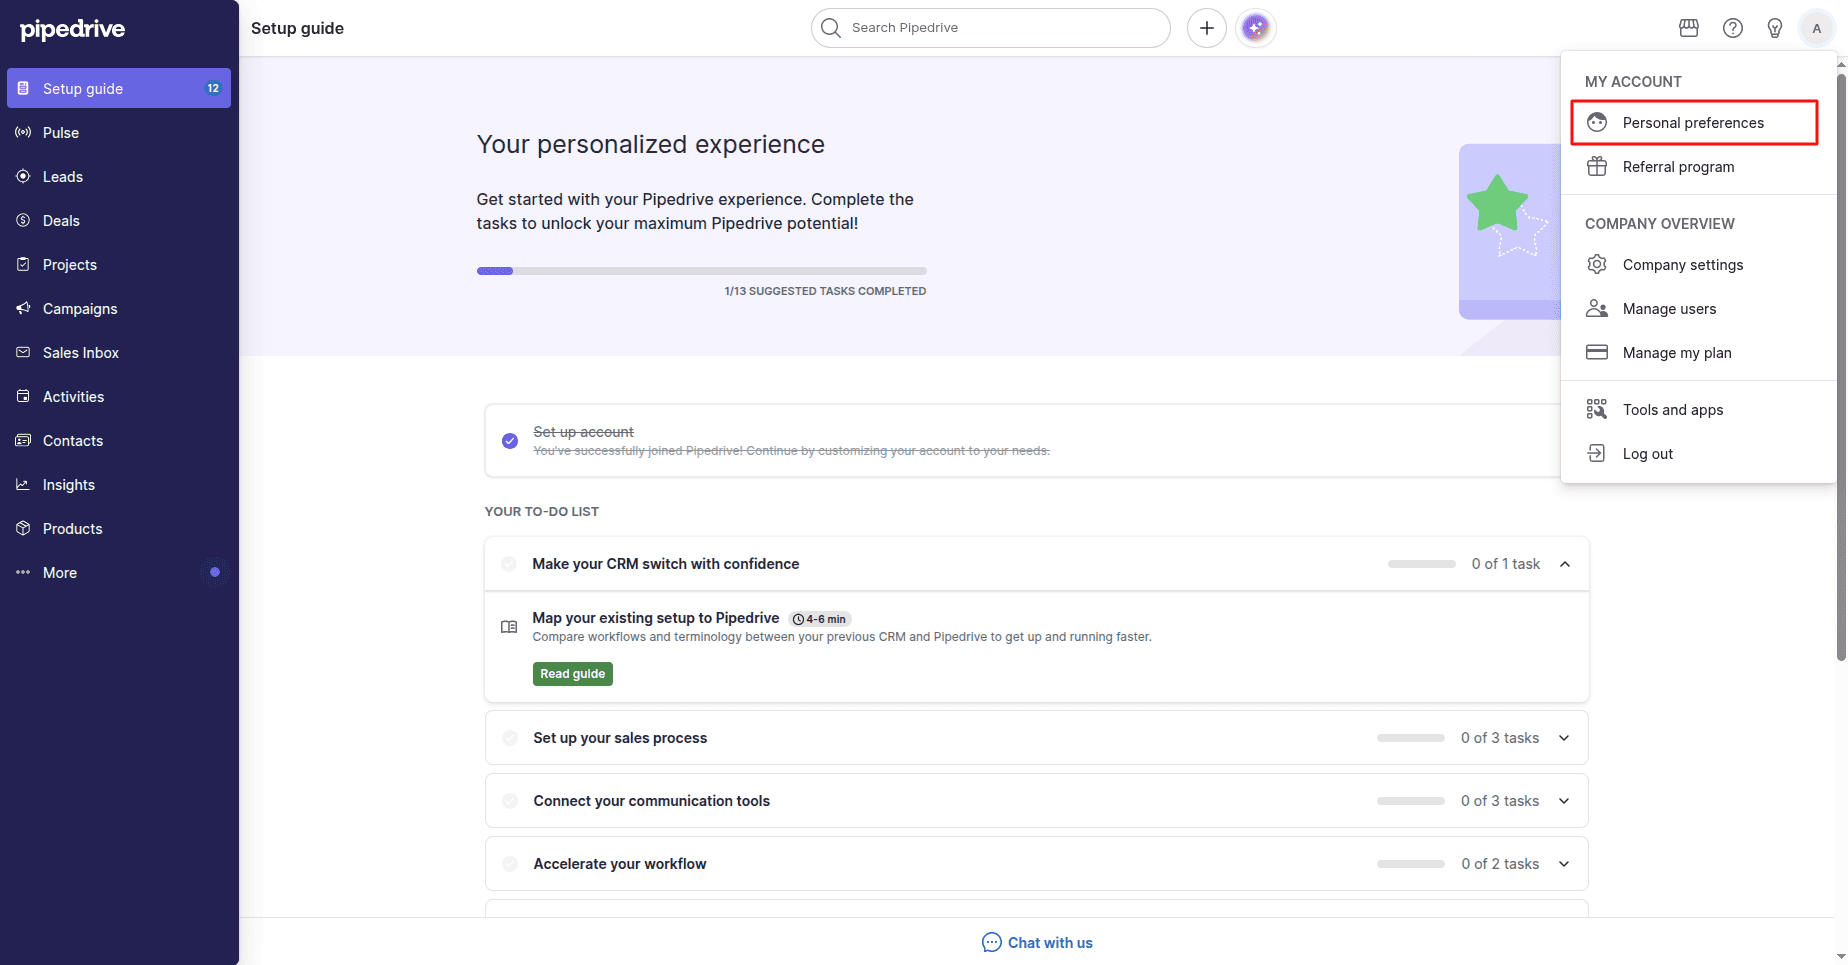Expand Accelerate your workflow chevron
Screen dimensions: 1848x965
click(x=1564, y=864)
